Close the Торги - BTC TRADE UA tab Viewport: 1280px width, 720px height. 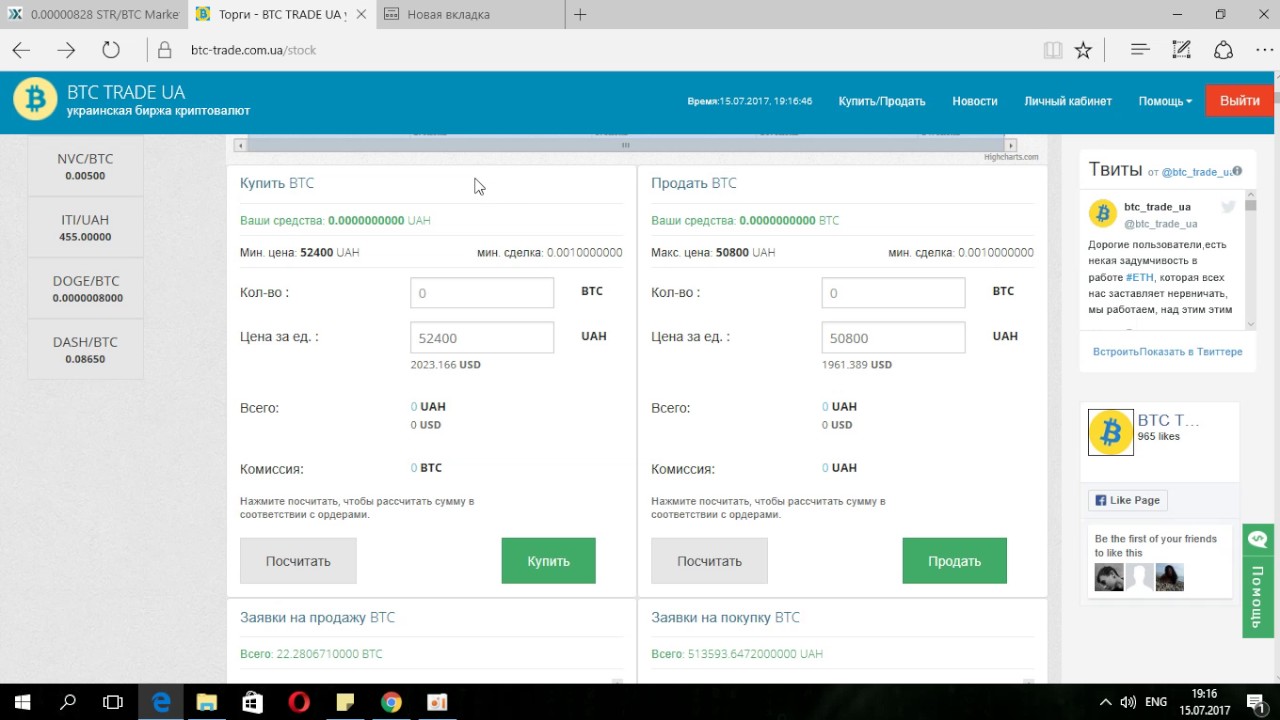tap(361, 15)
